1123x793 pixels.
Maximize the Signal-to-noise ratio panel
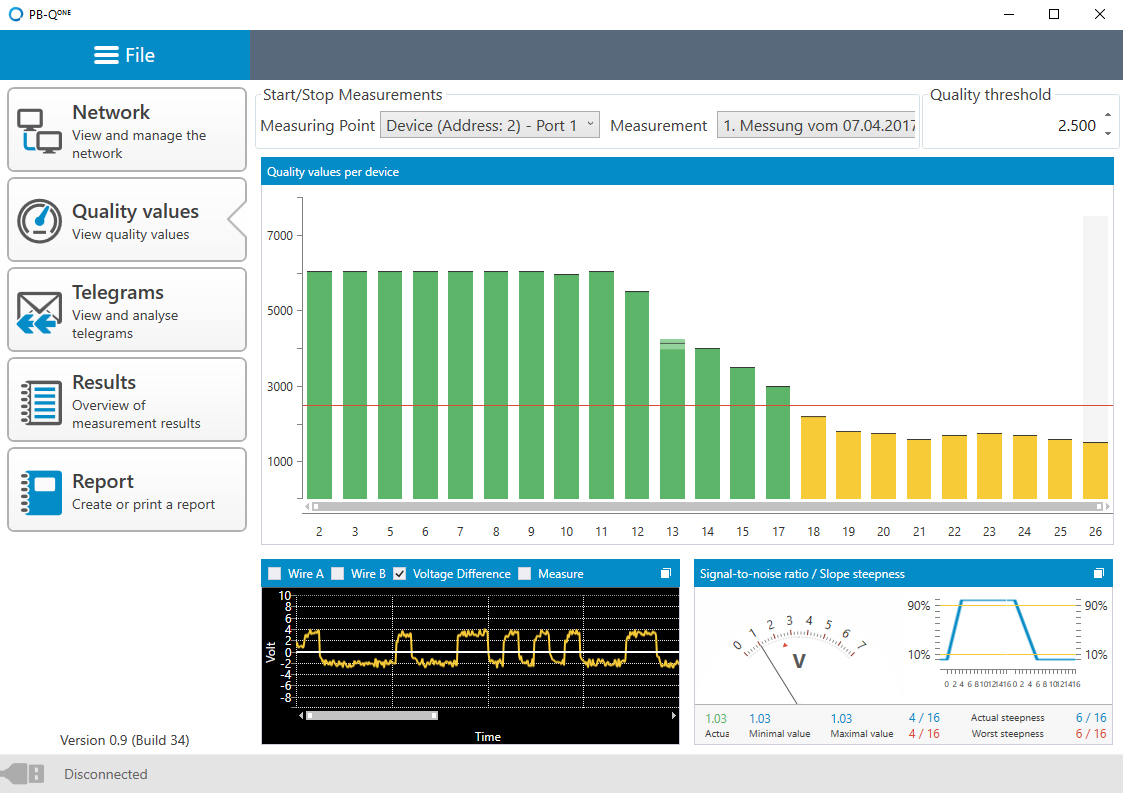1098,574
